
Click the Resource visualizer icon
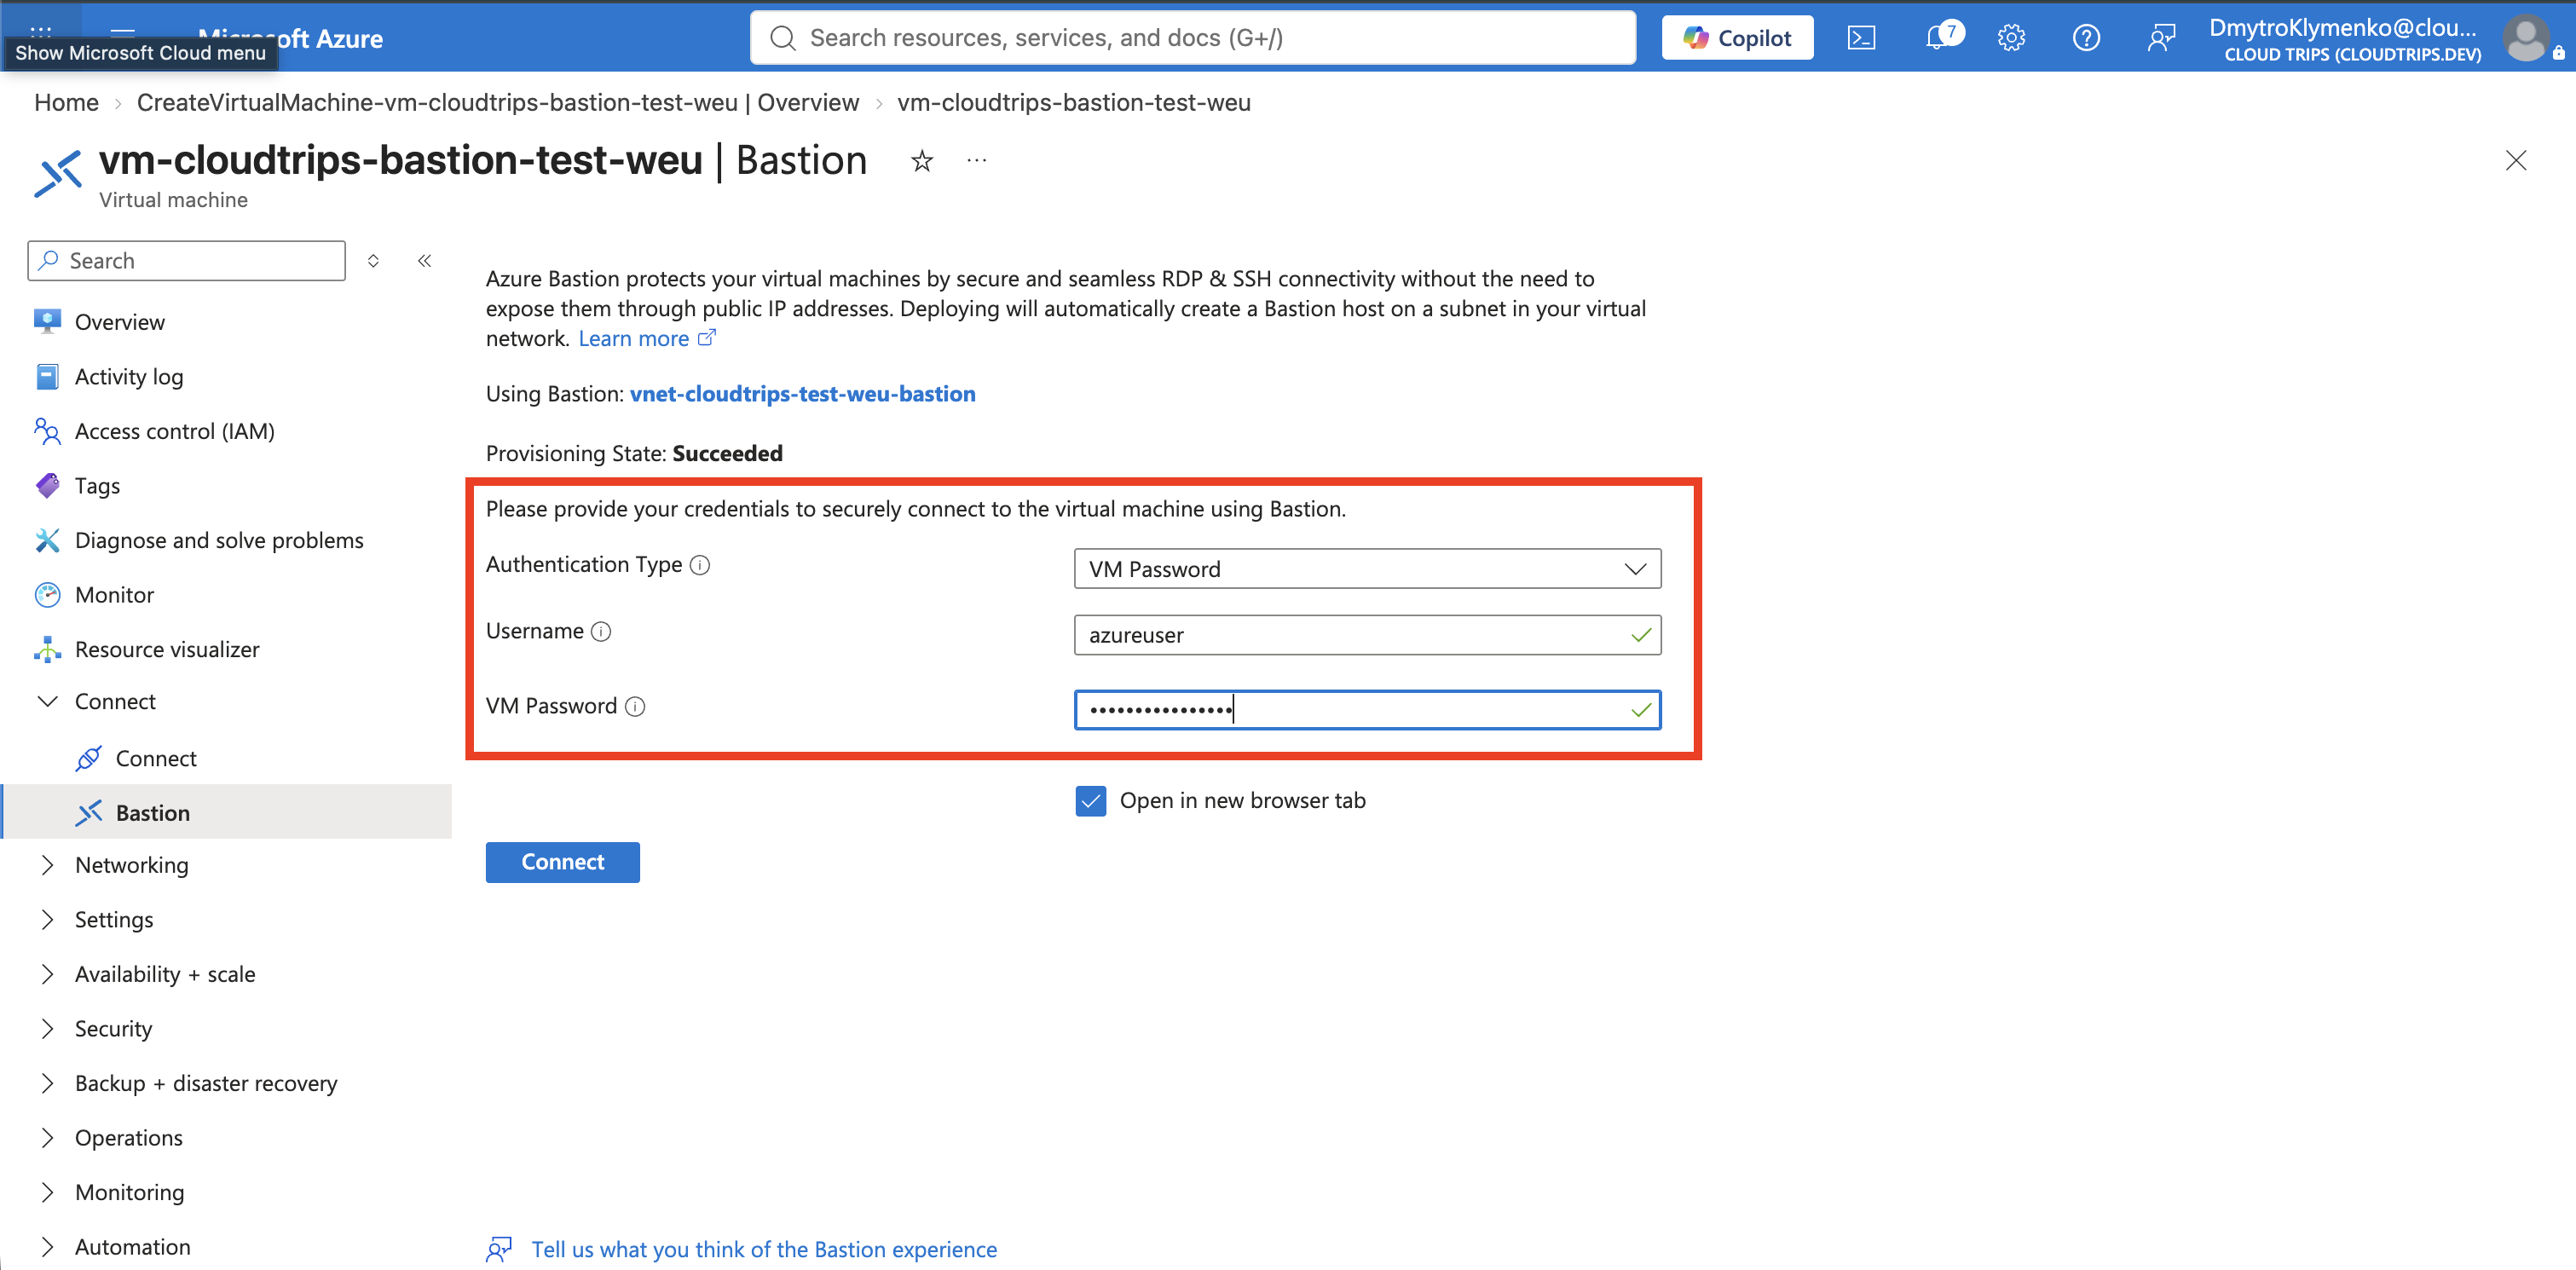(x=47, y=649)
